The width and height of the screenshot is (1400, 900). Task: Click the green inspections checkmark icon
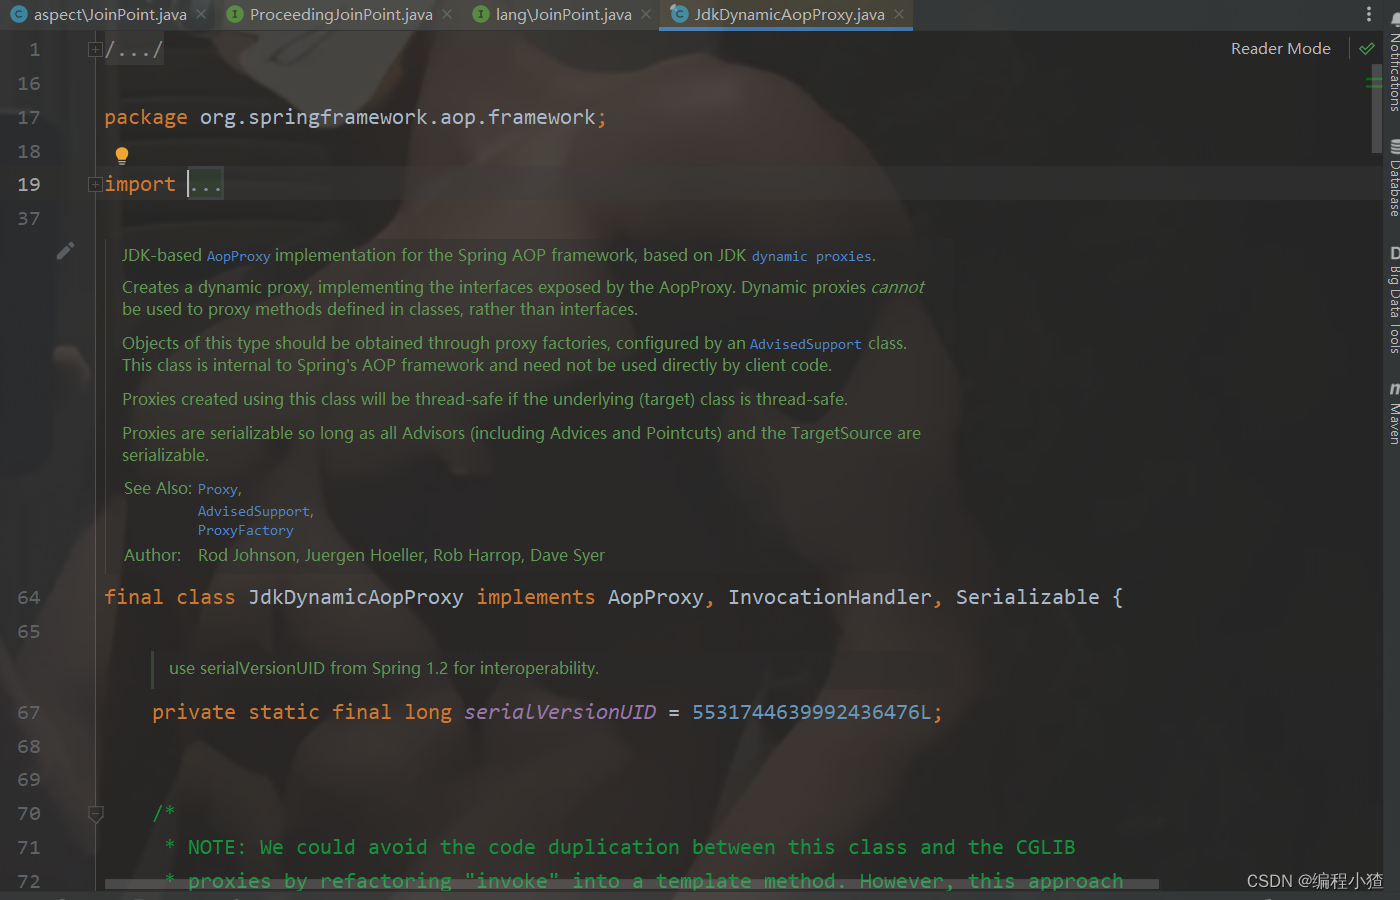pyautogui.click(x=1366, y=49)
